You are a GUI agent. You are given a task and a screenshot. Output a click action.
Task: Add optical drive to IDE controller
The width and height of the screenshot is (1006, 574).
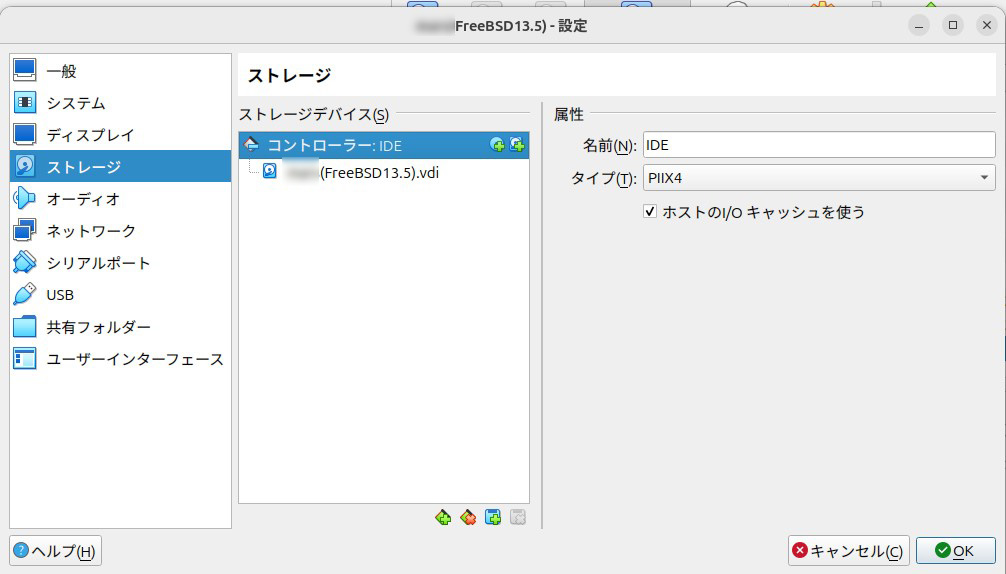pyautogui.click(x=497, y=145)
